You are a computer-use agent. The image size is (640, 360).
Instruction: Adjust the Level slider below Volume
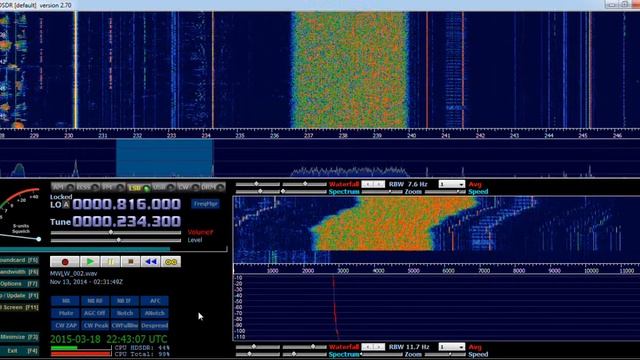116,240
